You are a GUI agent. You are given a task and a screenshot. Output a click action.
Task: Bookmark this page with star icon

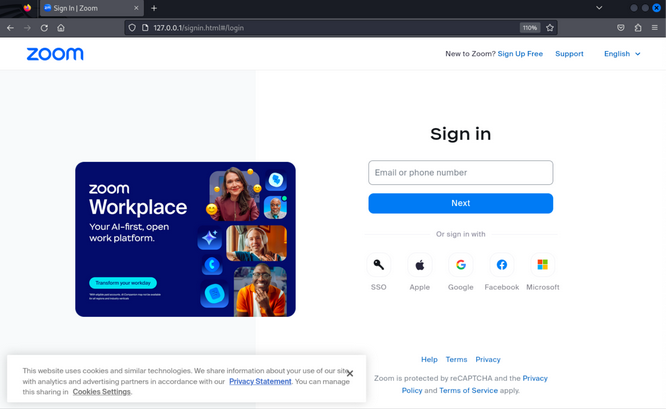click(550, 28)
